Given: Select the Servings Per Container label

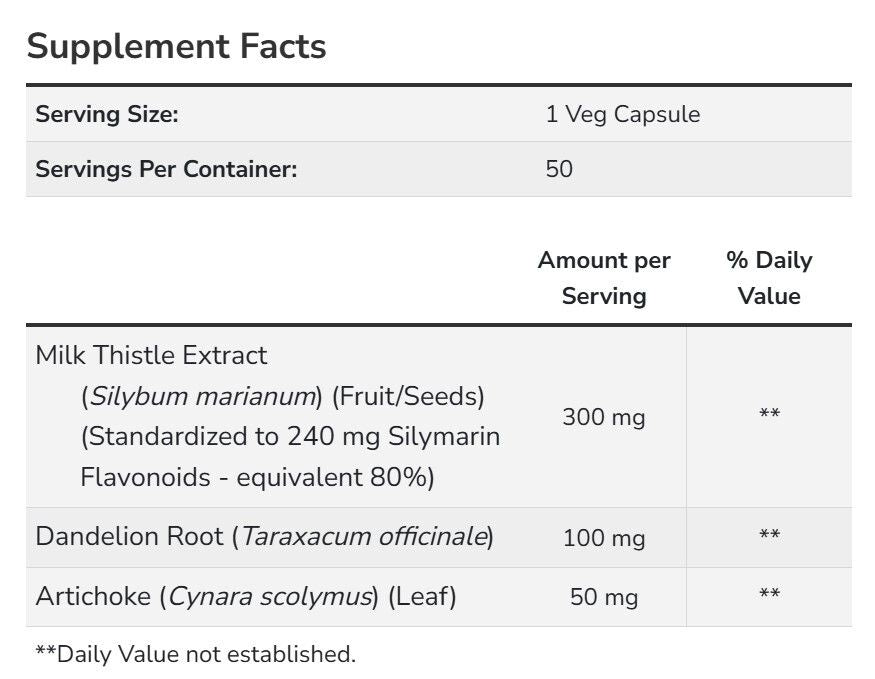Looking at the screenshot, I should [x=166, y=169].
